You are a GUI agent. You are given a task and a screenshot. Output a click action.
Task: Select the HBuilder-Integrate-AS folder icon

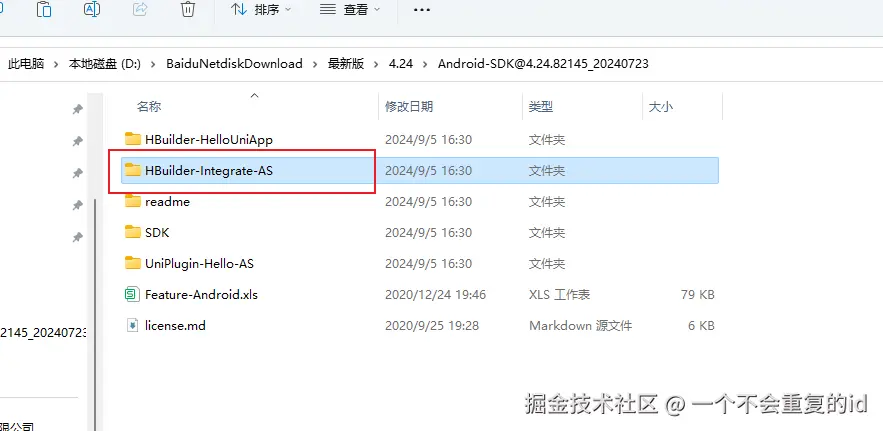click(132, 170)
